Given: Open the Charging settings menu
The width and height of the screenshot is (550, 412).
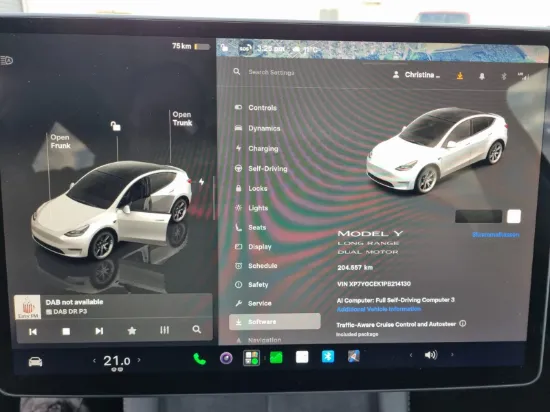Looking at the screenshot, I should [x=263, y=149].
